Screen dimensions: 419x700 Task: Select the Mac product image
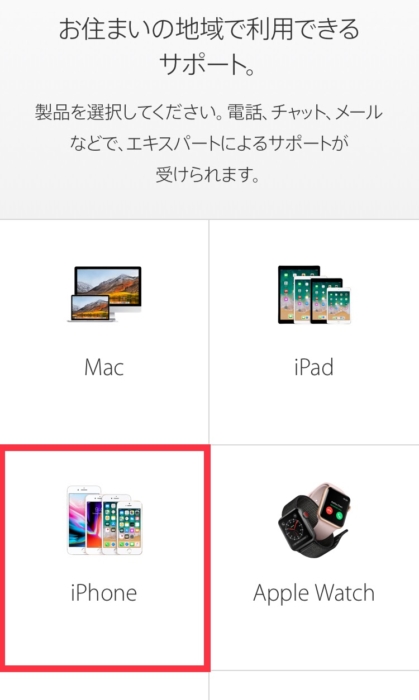104,293
